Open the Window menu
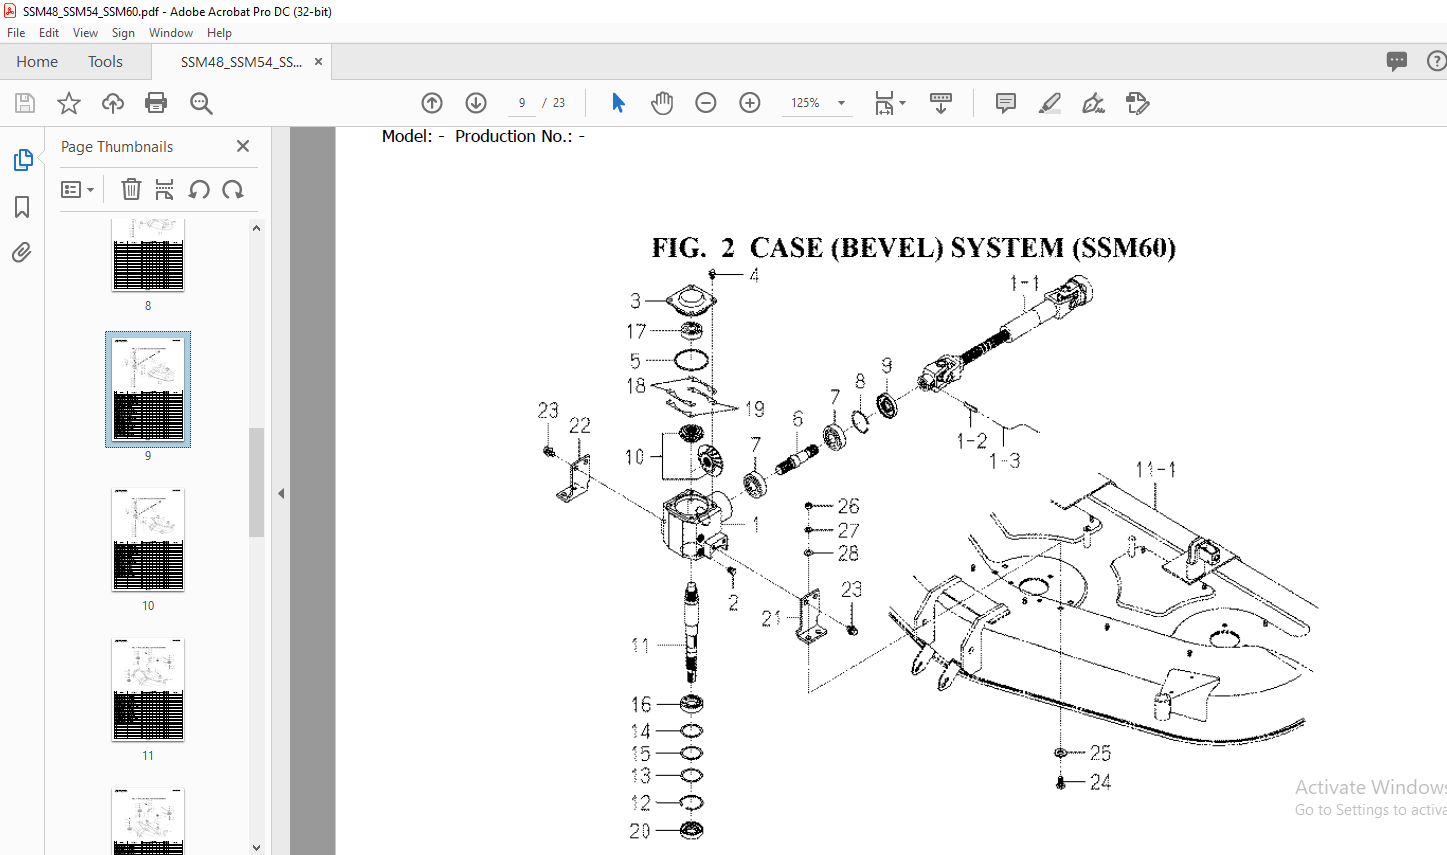Viewport: 1447px width, 855px height. tap(171, 33)
